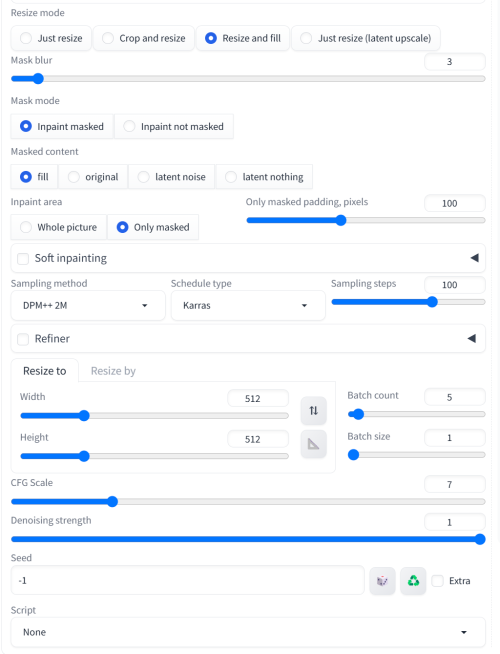
Task: Expand the Soft inpainting arrow
Action: (x=474, y=258)
